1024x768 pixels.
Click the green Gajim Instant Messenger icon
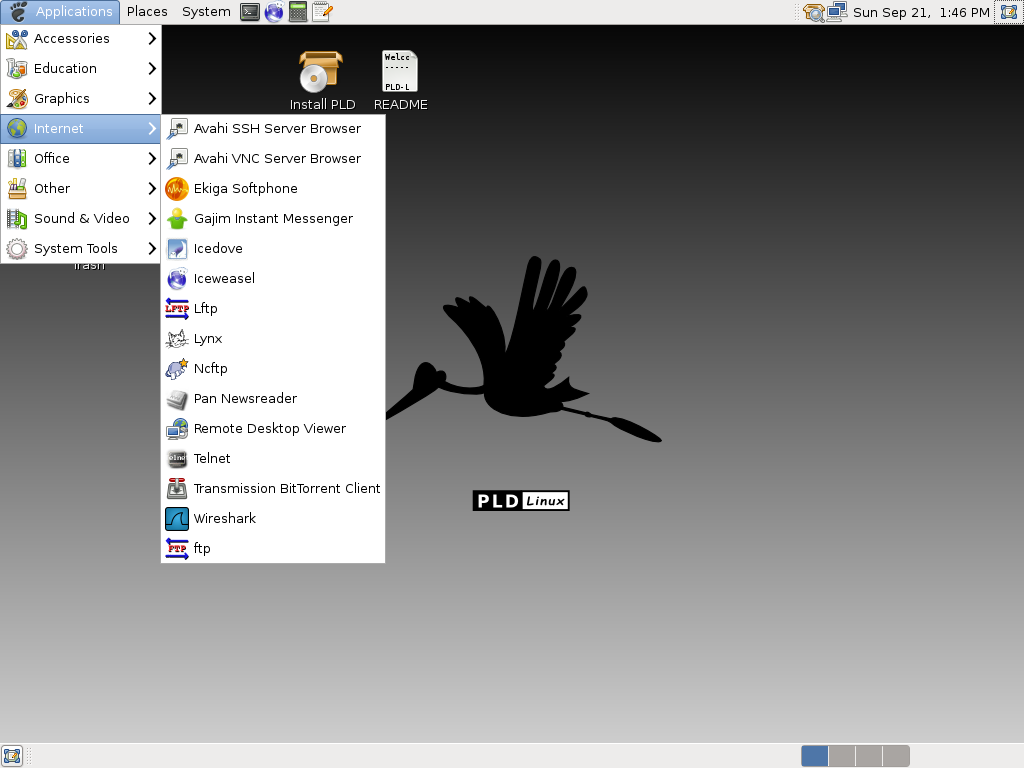coord(176,219)
